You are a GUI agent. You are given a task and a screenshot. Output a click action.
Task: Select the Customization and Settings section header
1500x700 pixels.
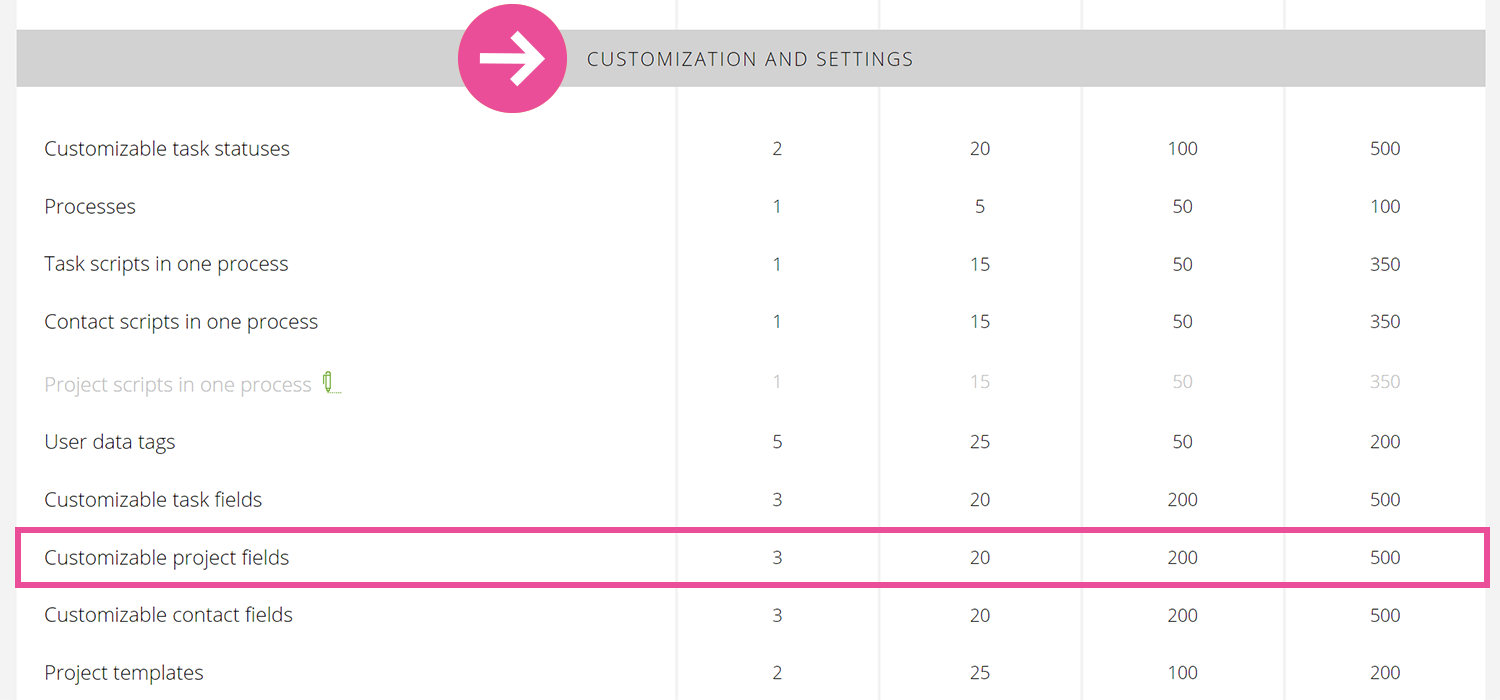tap(750, 59)
